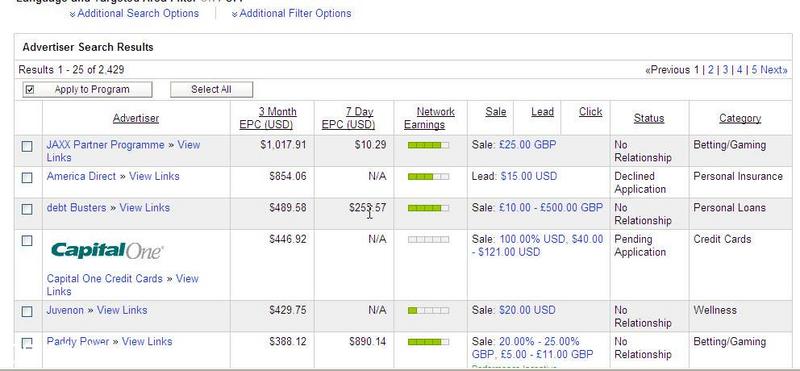The height and width of the screenshot is (371, 800).
Task: Tick the Juvenon row checkbox
Action: [x=27, y=311]
